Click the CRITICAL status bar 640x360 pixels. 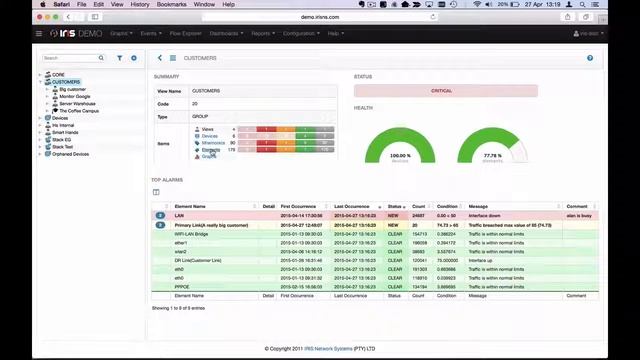[x=446, y=91]
